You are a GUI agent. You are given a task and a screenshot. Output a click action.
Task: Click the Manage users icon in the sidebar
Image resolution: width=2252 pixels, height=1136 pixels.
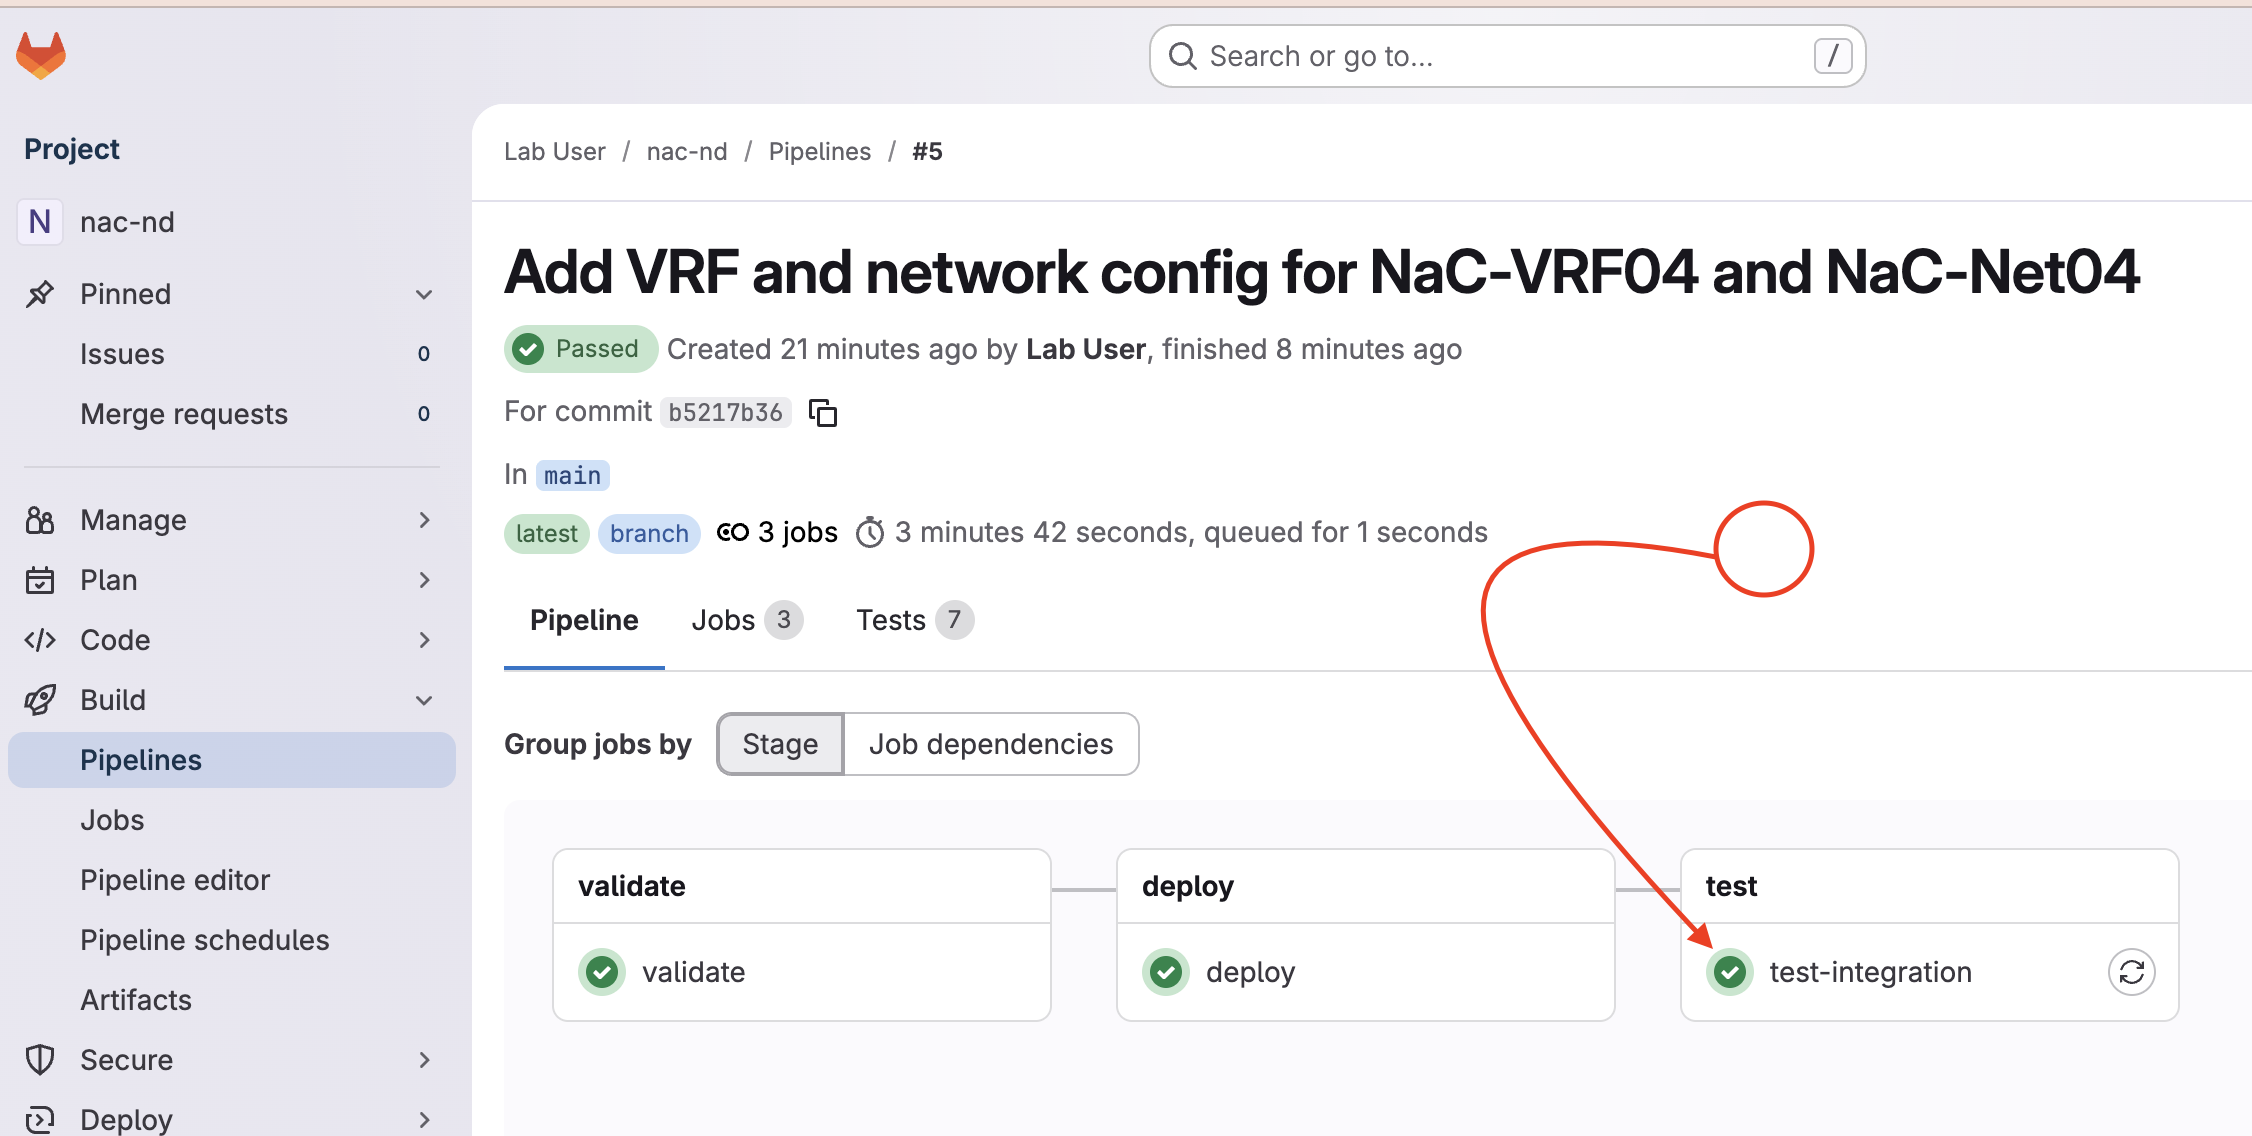(40, 520)
